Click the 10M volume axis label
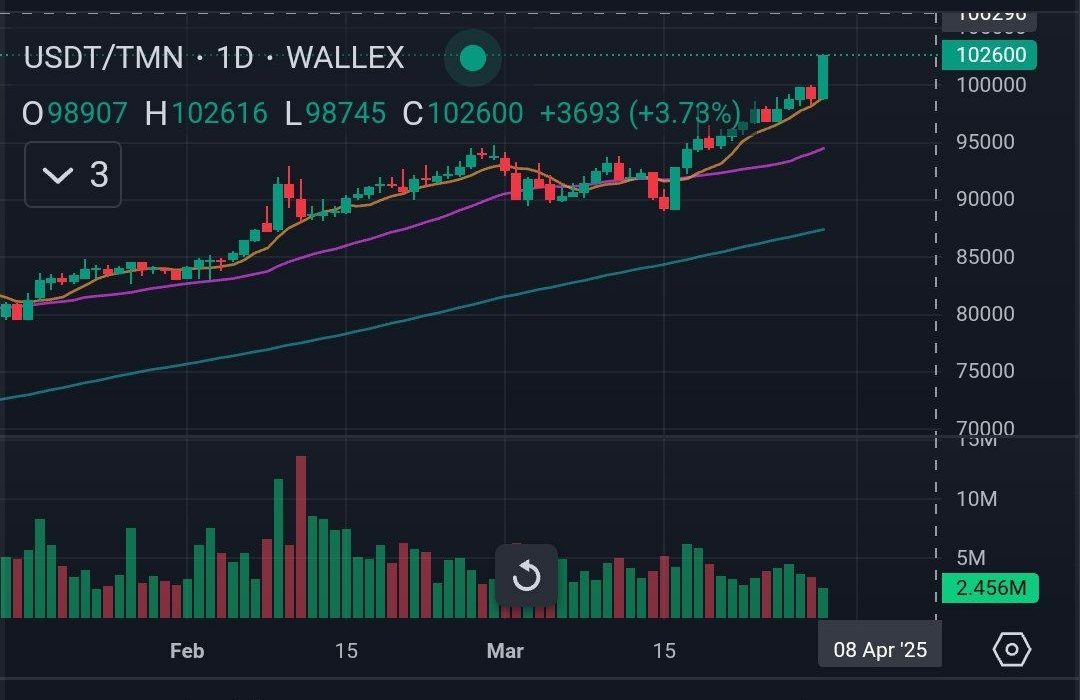 coord(976,499)
